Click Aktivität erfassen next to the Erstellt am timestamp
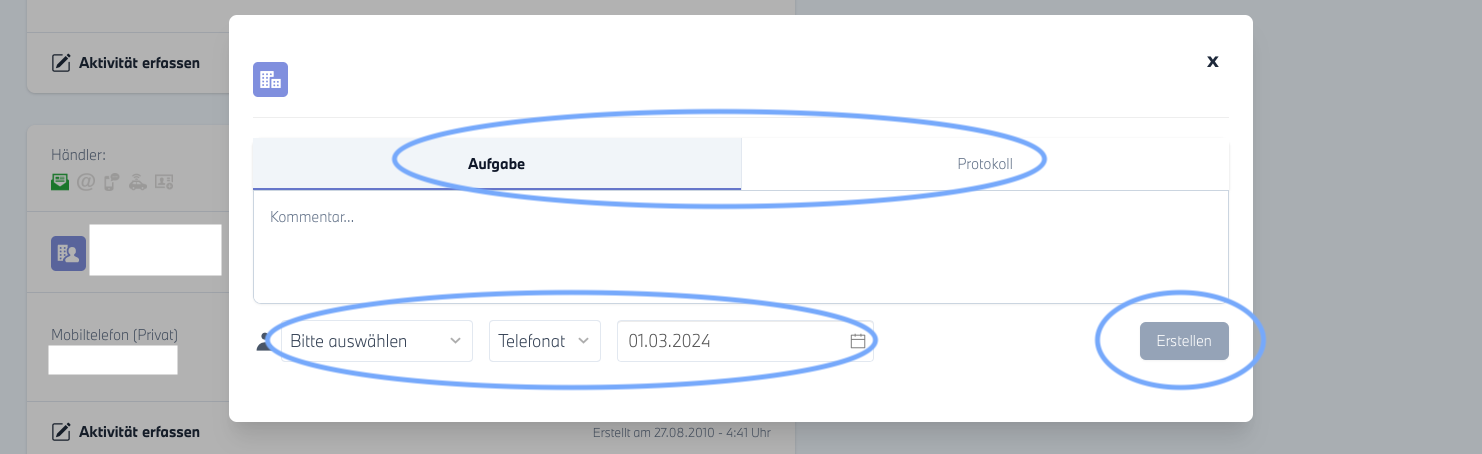 [x=139, y=432]
